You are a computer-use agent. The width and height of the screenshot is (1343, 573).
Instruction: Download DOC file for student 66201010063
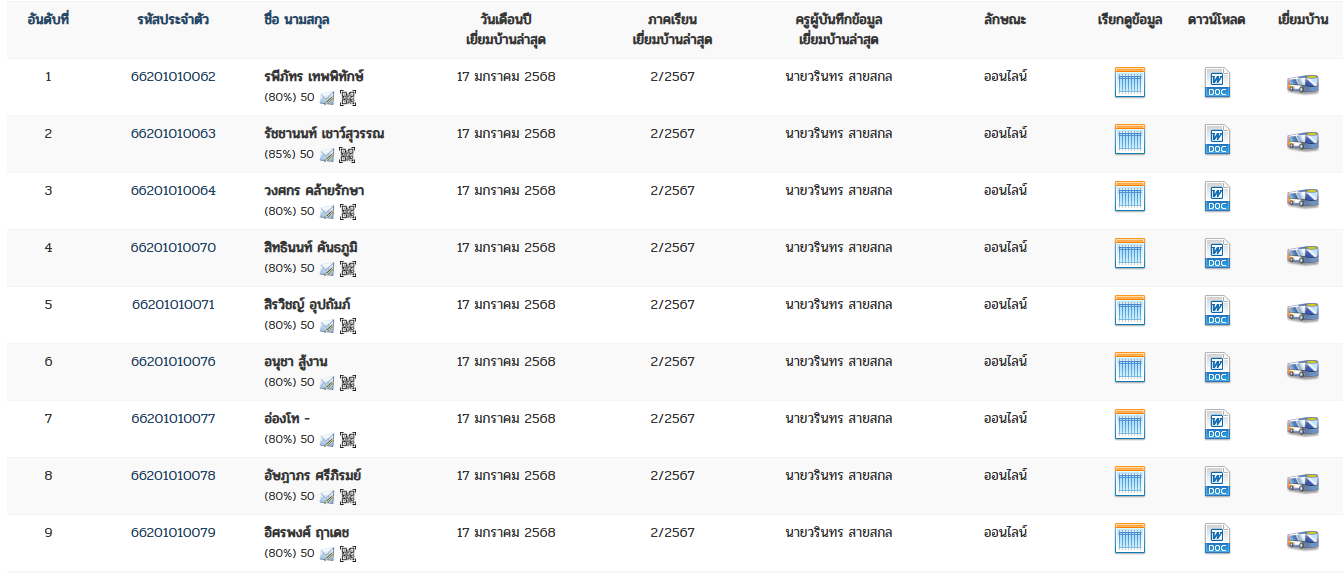1217,140
